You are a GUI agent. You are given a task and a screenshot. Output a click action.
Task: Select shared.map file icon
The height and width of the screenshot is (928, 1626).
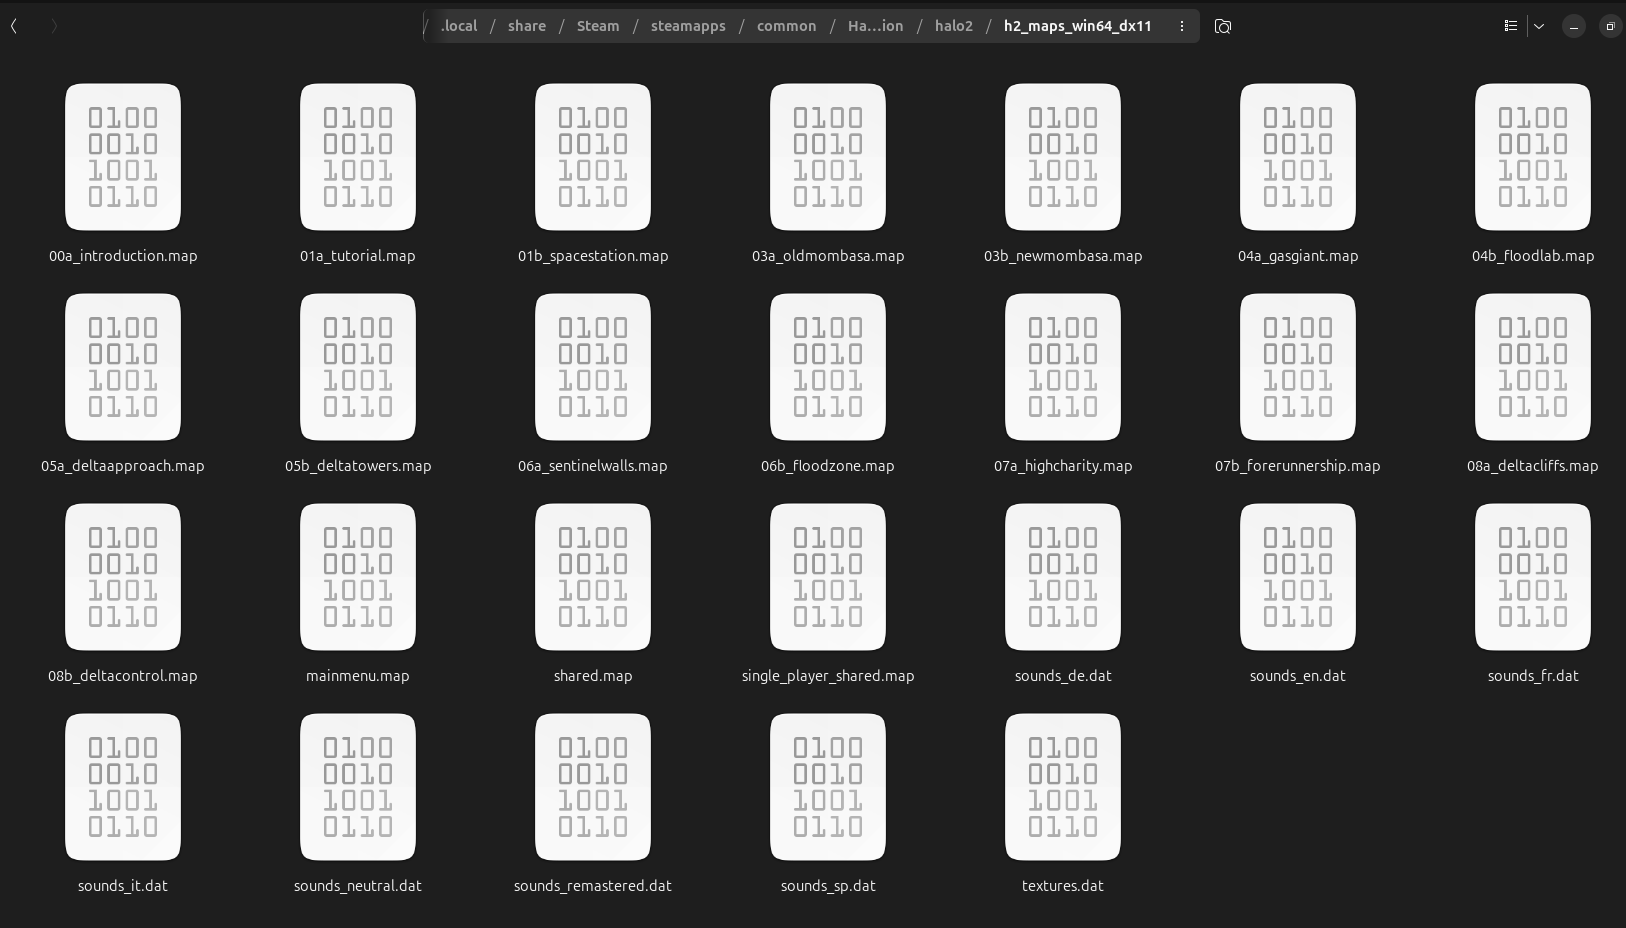(x=593, y=577)
